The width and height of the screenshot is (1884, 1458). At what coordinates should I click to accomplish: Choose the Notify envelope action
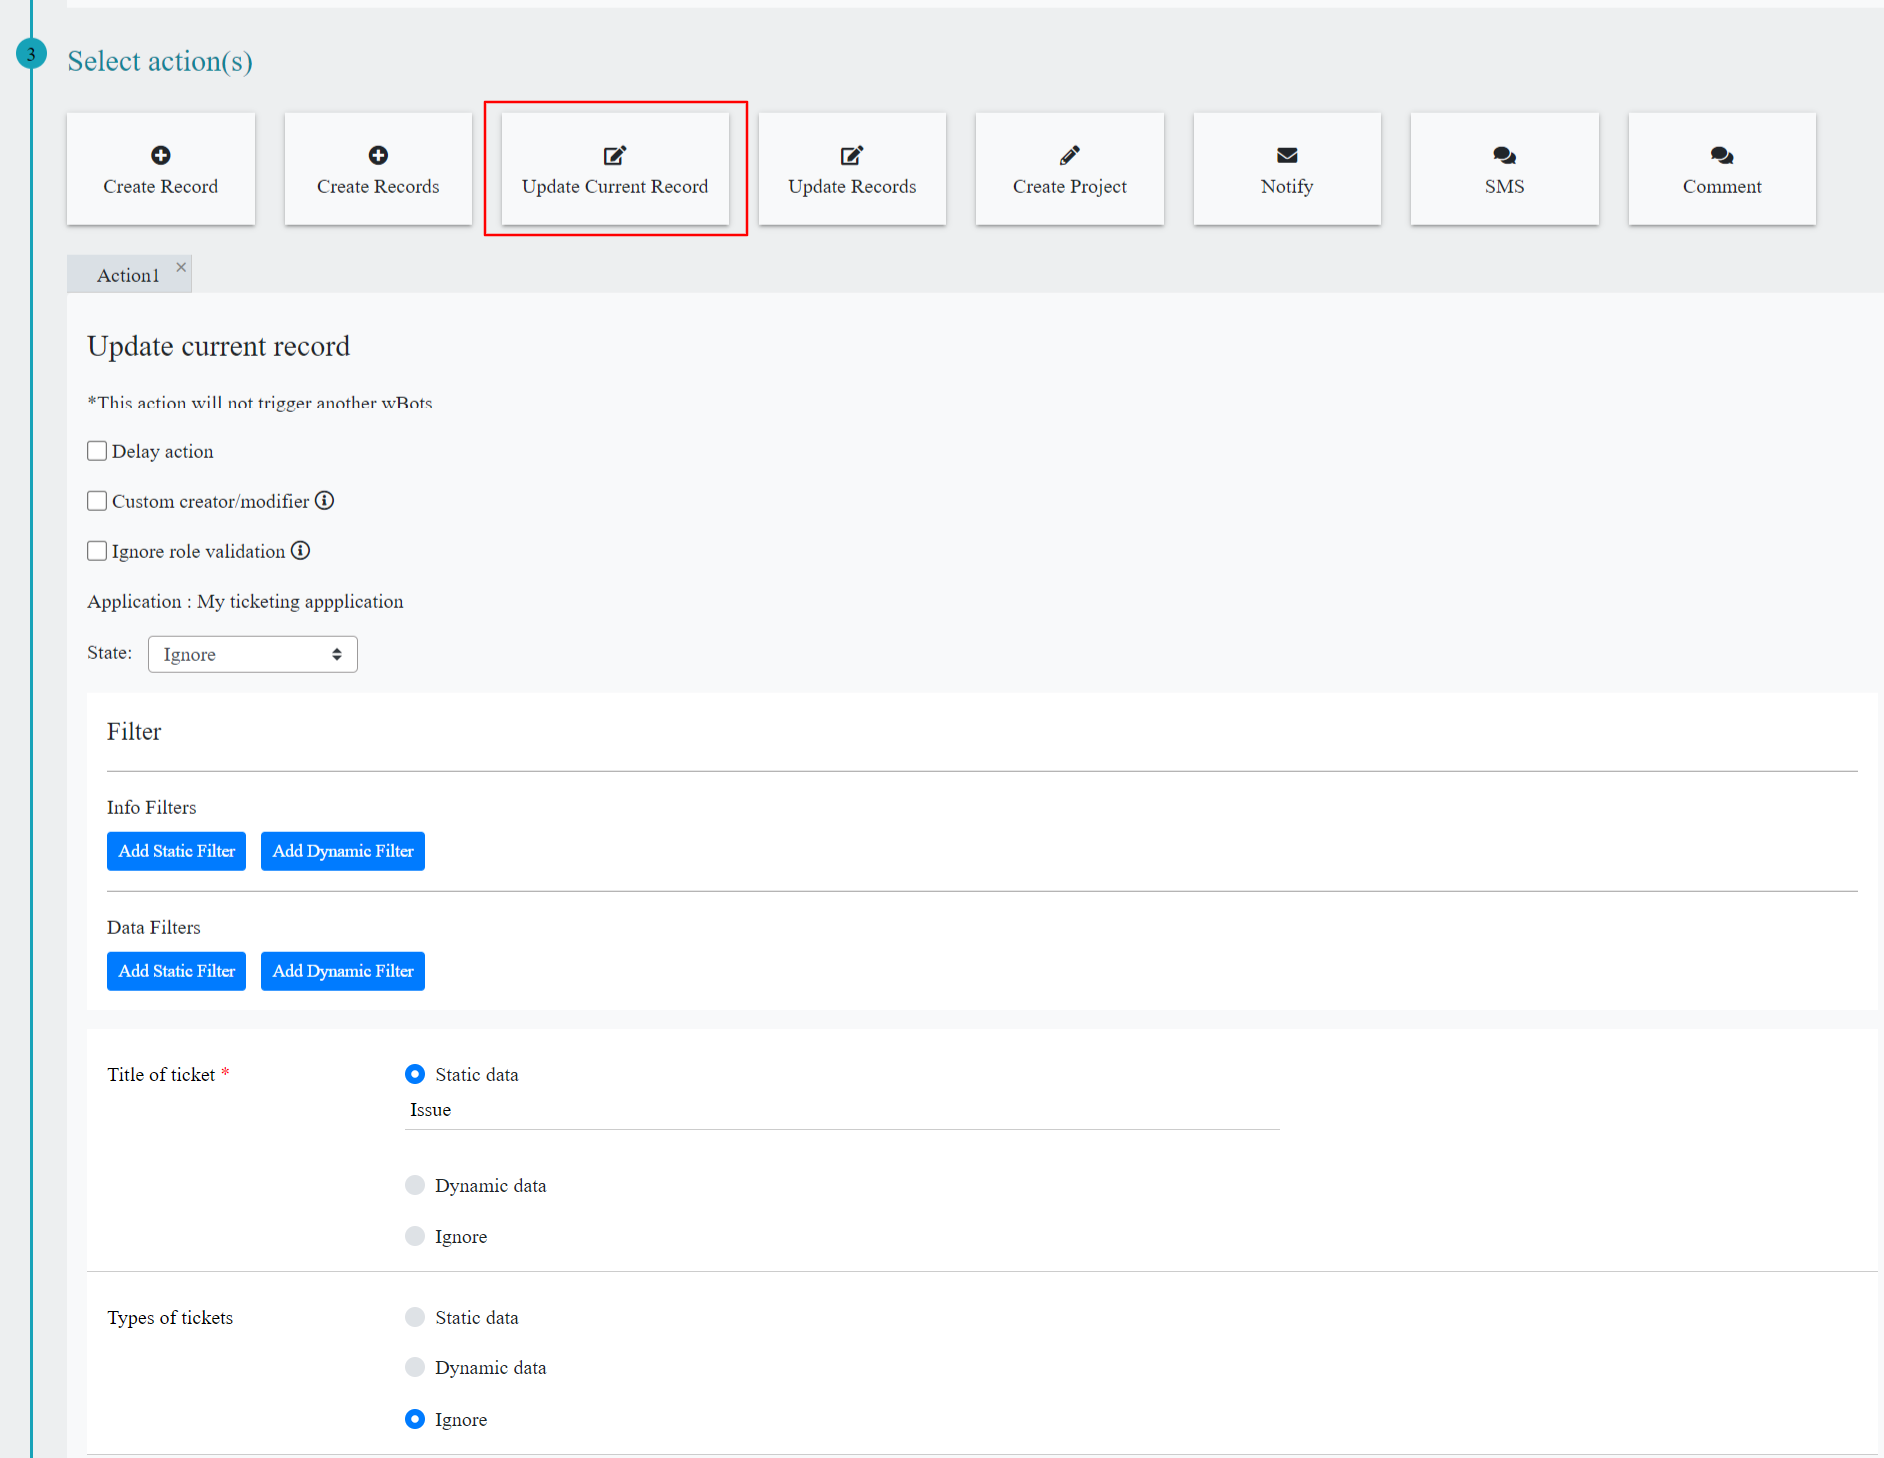1287,169
